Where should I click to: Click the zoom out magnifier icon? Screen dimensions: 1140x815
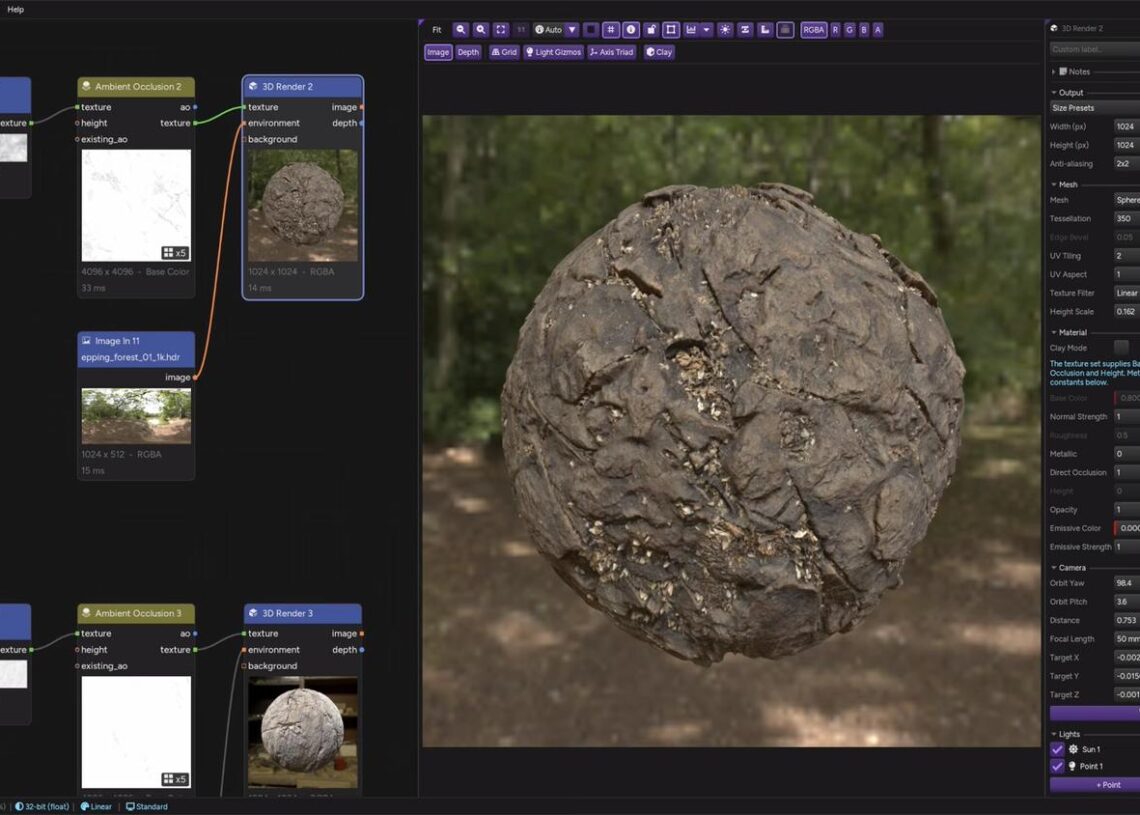tap(460, 30)
